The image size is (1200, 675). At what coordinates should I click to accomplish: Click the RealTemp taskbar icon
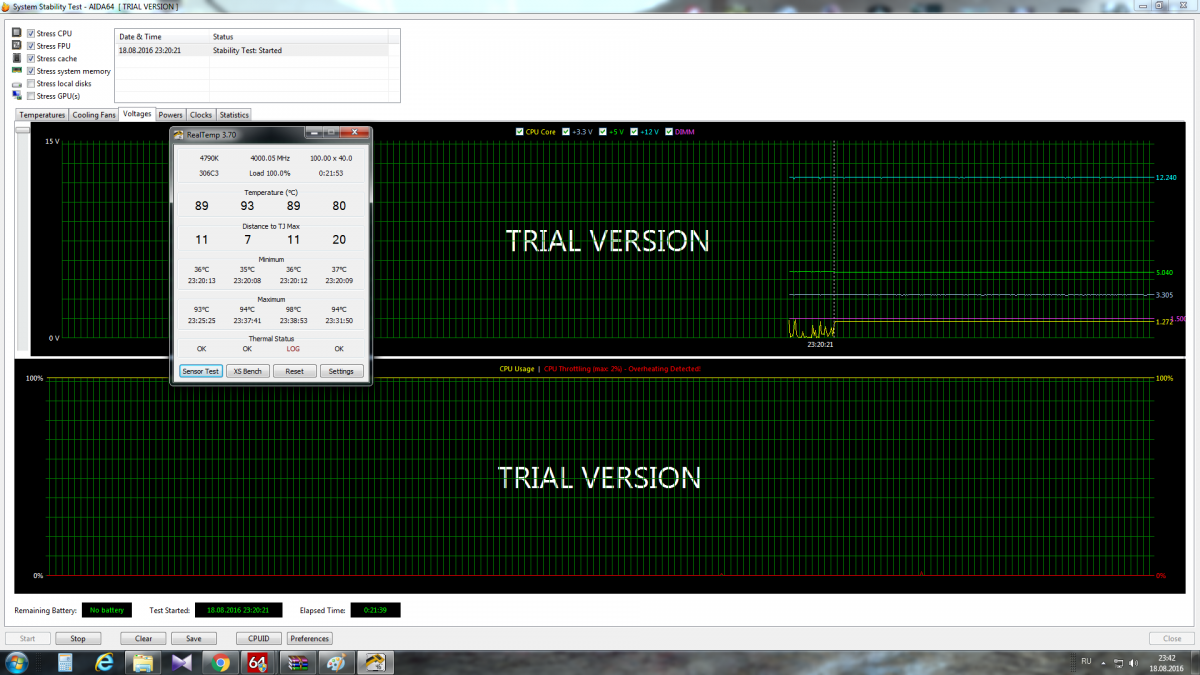point(374,662)
